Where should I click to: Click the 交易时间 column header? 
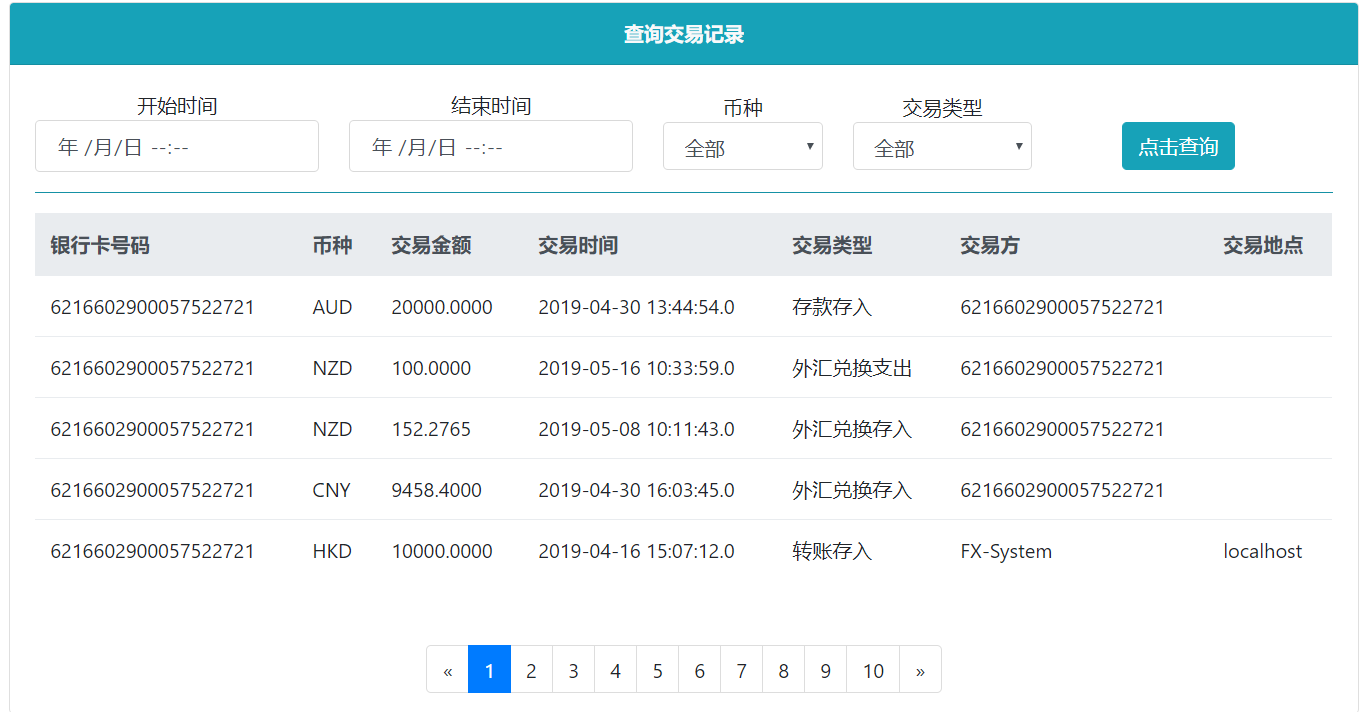578,245
